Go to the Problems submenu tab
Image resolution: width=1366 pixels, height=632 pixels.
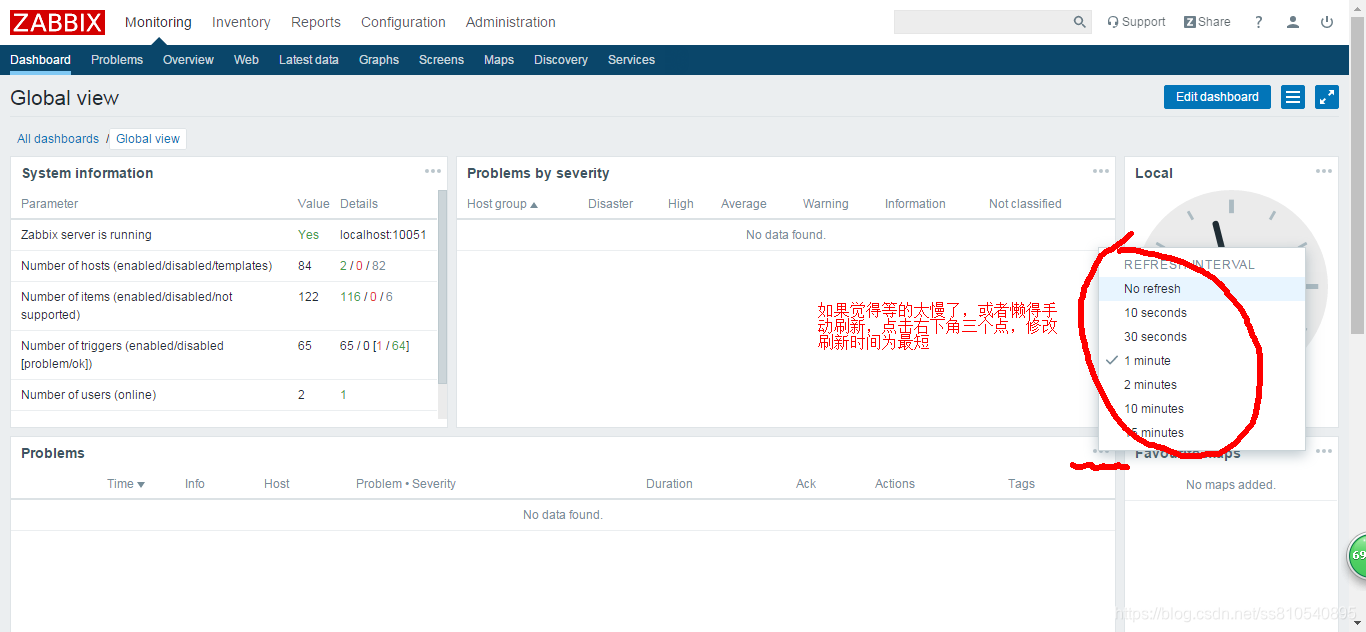[x=117, y=60]
